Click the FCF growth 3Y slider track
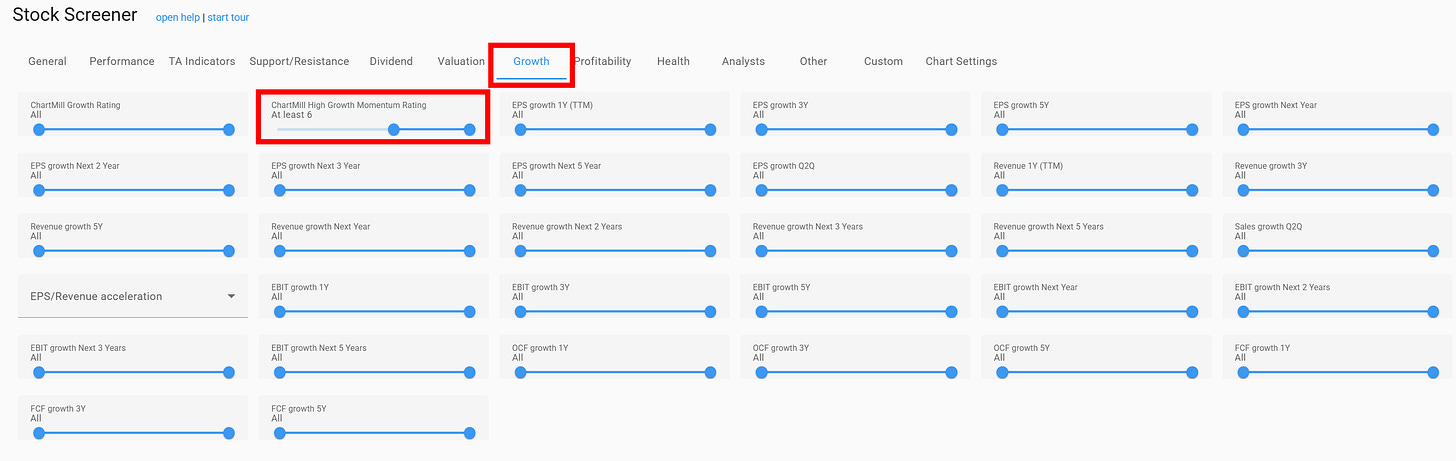 (x=134, y=433)
